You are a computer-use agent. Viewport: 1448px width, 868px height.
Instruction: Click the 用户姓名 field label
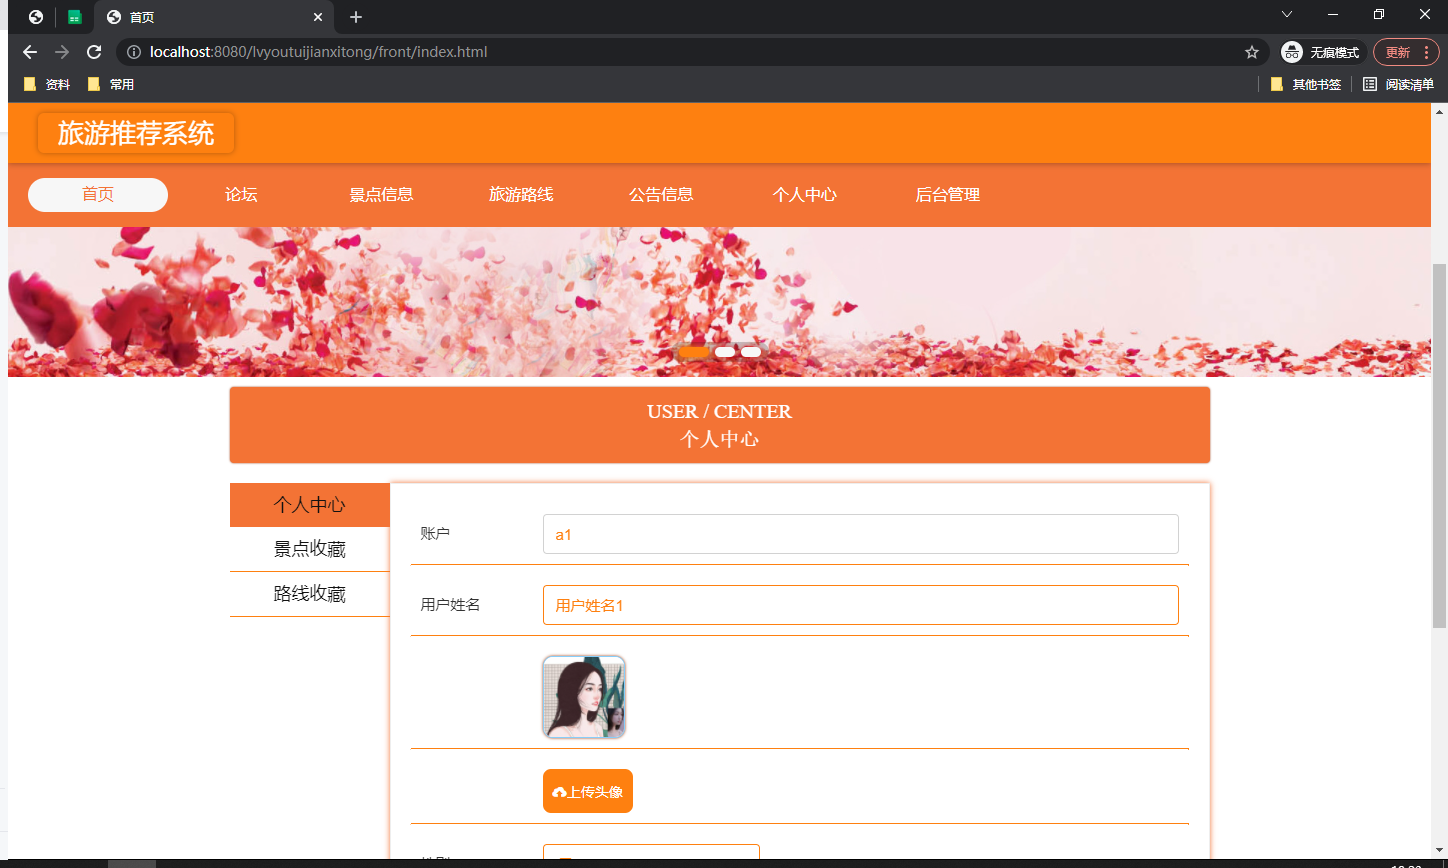[x=450, y=605]
